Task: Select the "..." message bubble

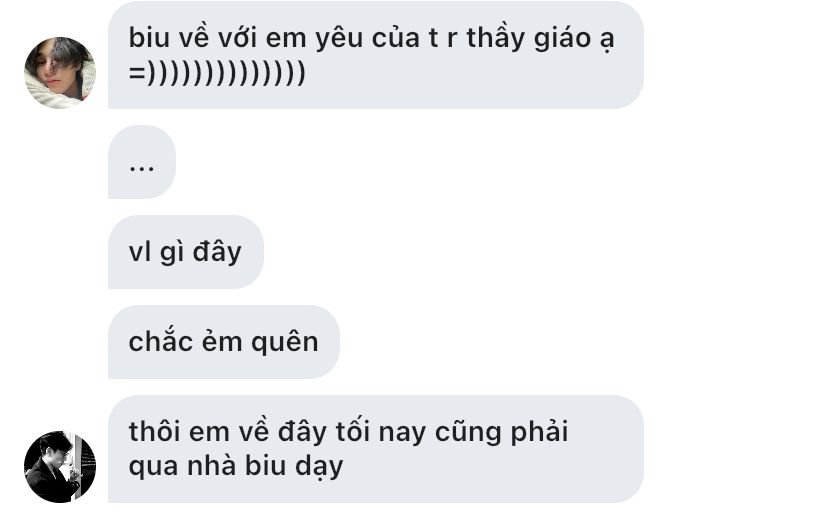Action: click(142, 162)
